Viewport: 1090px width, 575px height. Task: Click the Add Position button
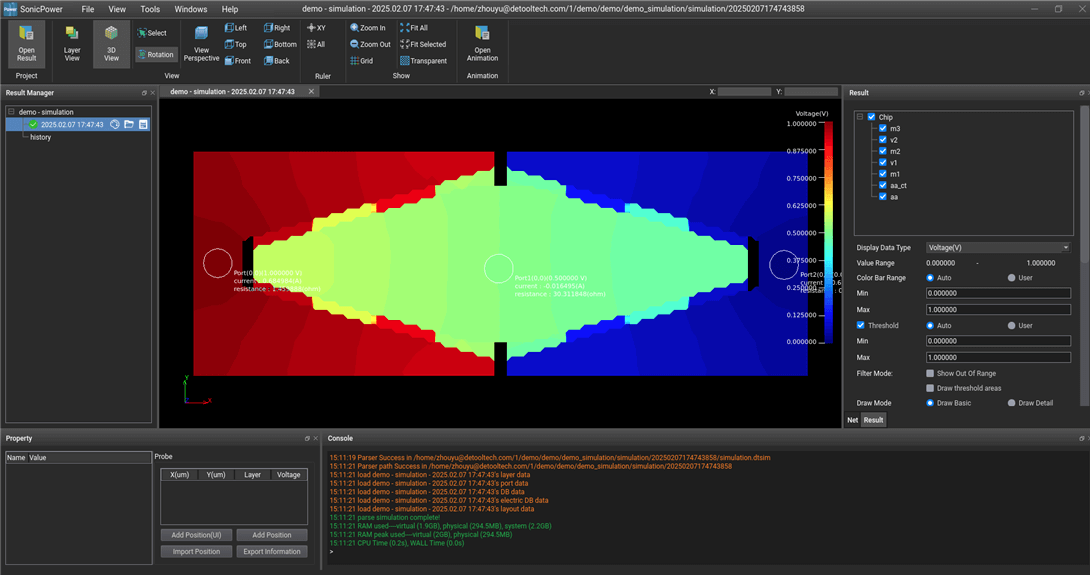271,535
